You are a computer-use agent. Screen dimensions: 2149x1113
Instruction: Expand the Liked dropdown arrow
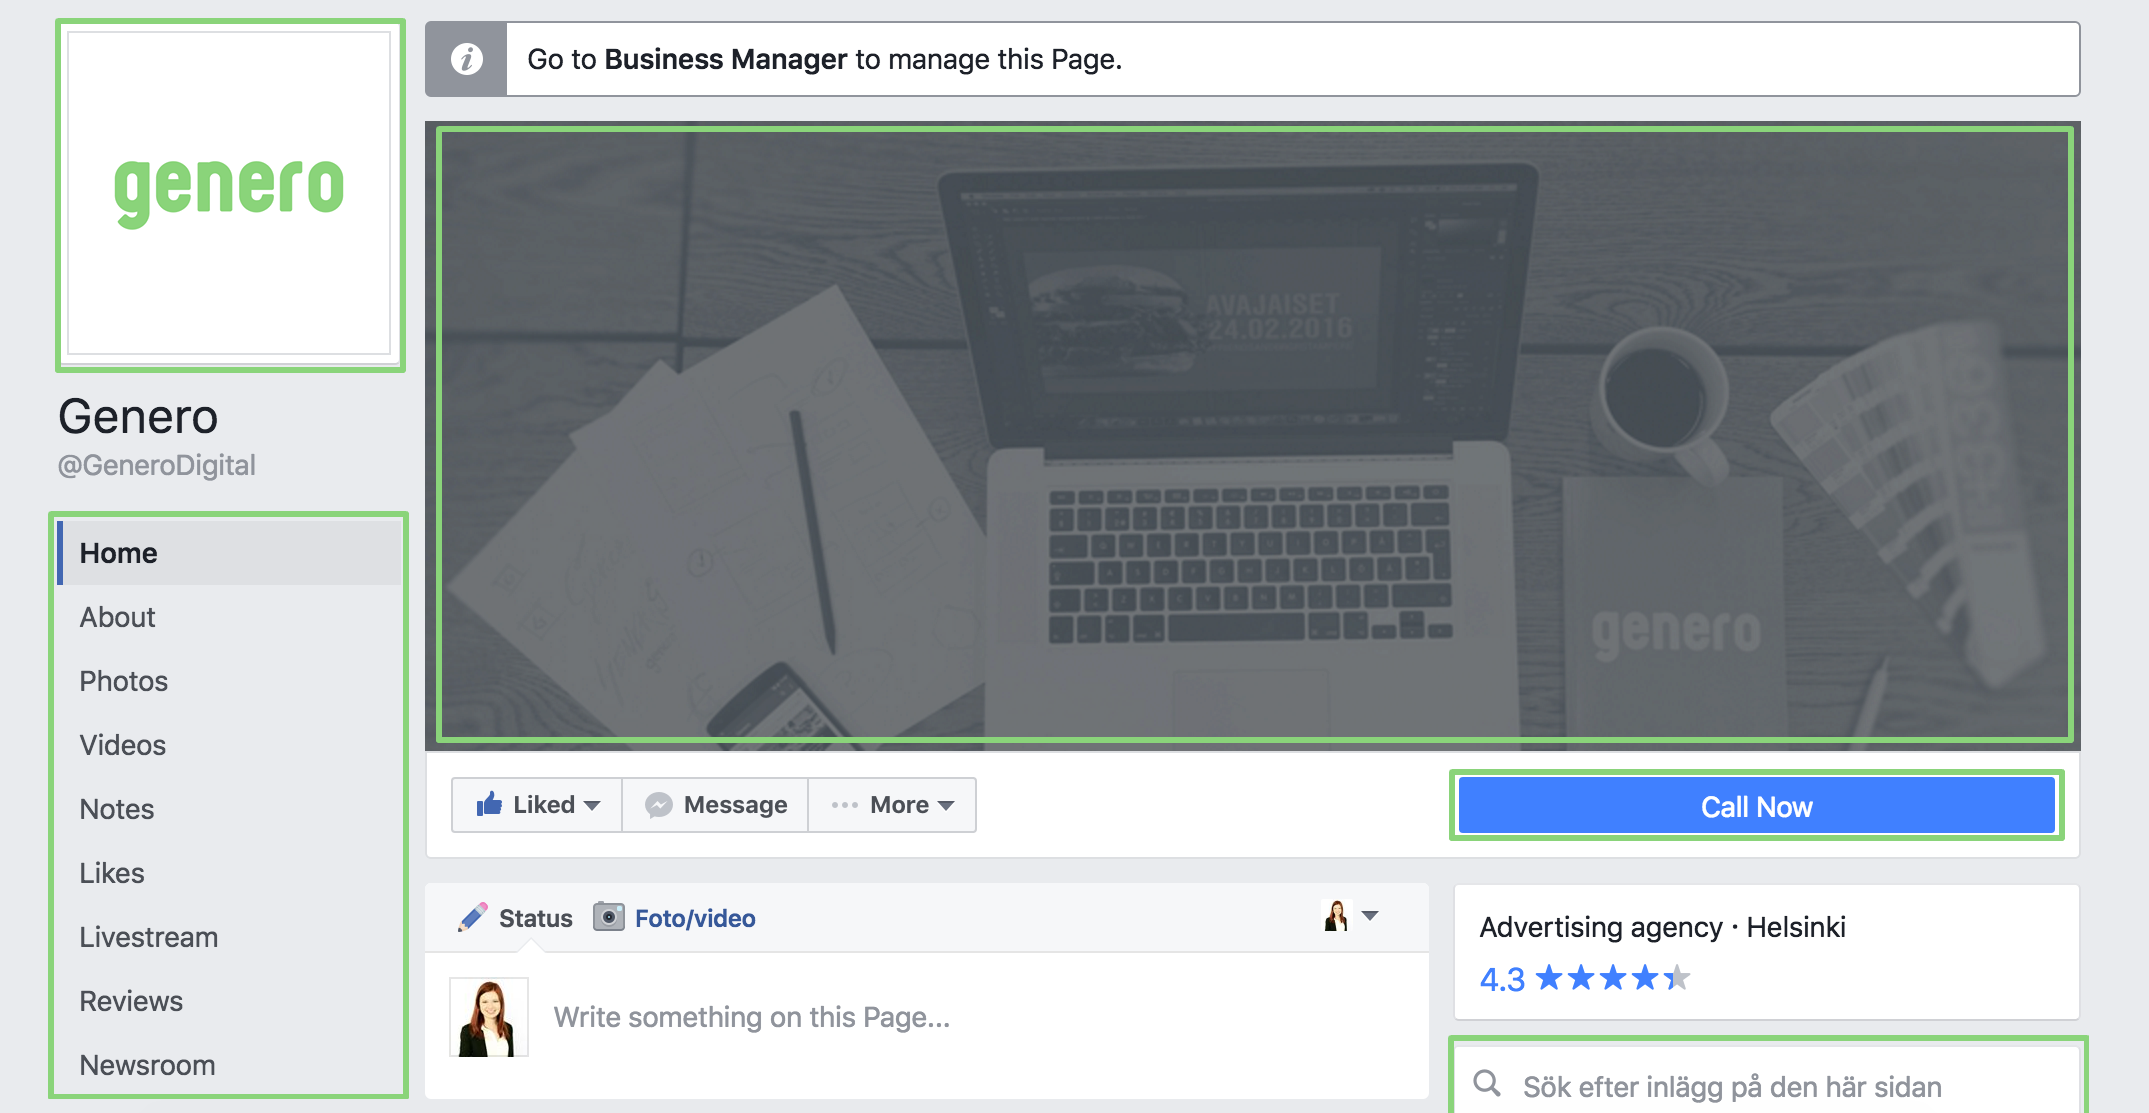click(592, 805)
